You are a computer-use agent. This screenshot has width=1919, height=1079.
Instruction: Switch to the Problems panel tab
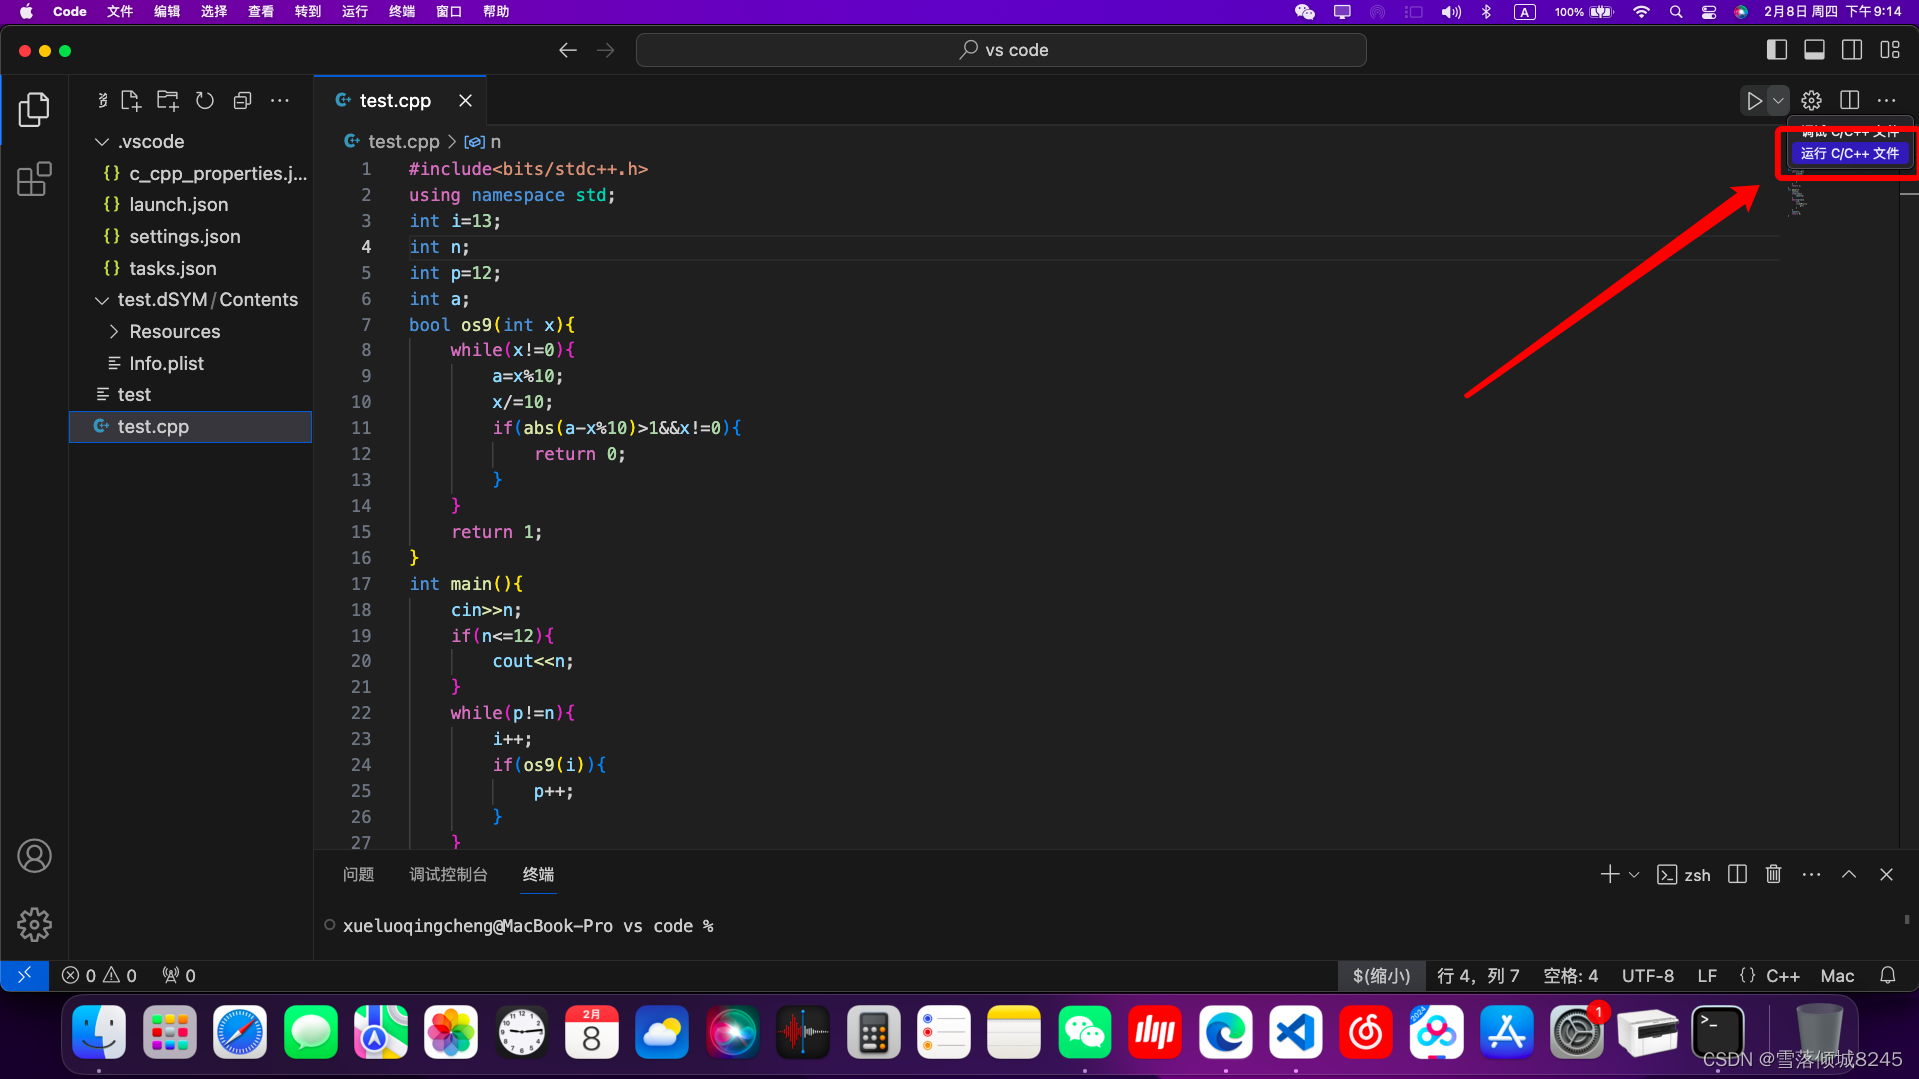pyautogui.click(x=358, y=875)
